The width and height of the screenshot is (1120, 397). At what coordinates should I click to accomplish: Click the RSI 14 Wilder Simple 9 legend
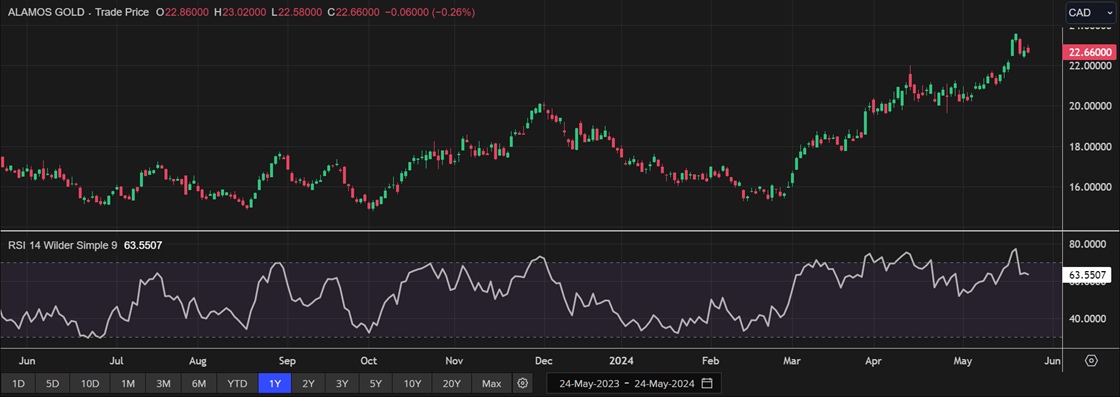pyautogui.click(x=63, y=245)
